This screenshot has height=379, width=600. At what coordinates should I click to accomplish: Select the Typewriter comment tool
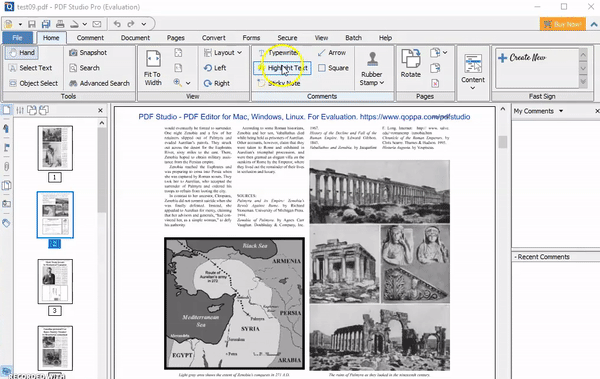(278, 52)
